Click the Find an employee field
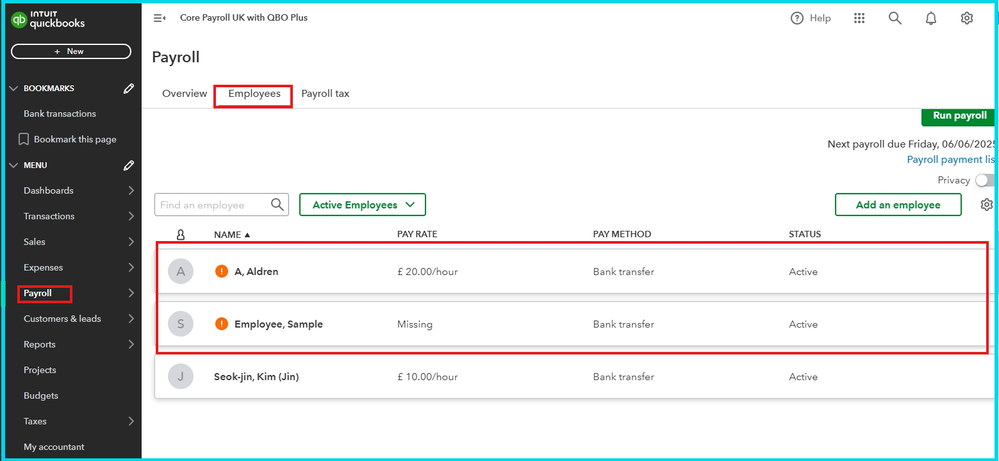 [221, 205]
